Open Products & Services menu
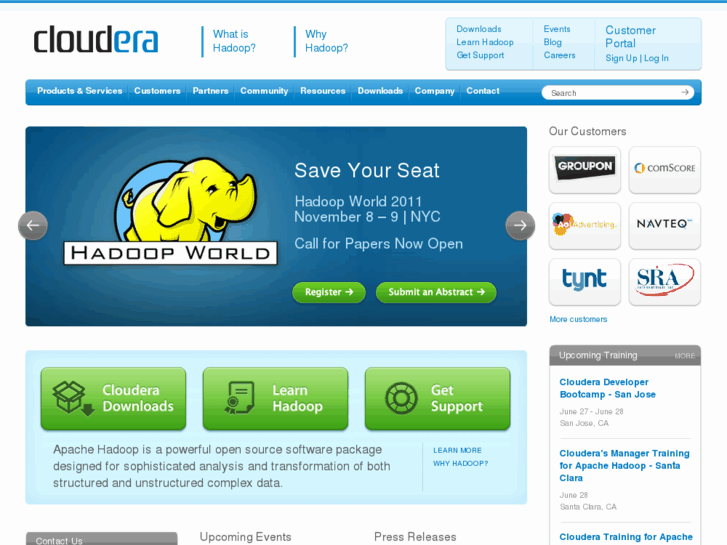Viewport: 727px width, 545px height. click(x=80, y=91)
